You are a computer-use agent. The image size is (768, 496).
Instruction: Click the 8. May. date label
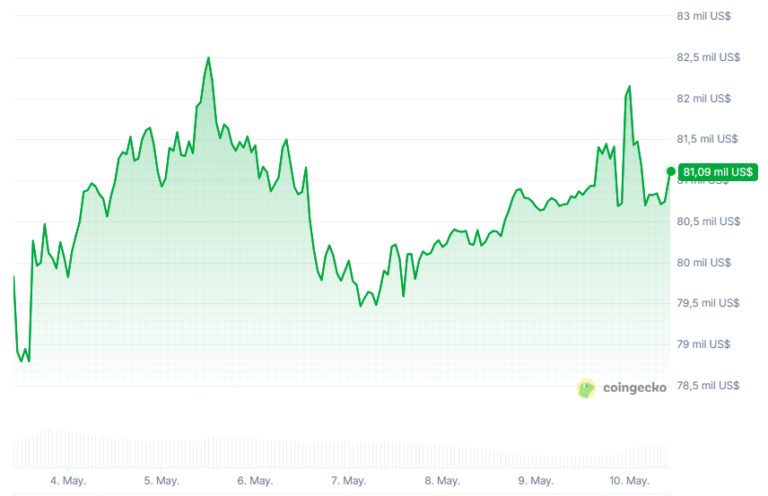[x=442, y=481]
